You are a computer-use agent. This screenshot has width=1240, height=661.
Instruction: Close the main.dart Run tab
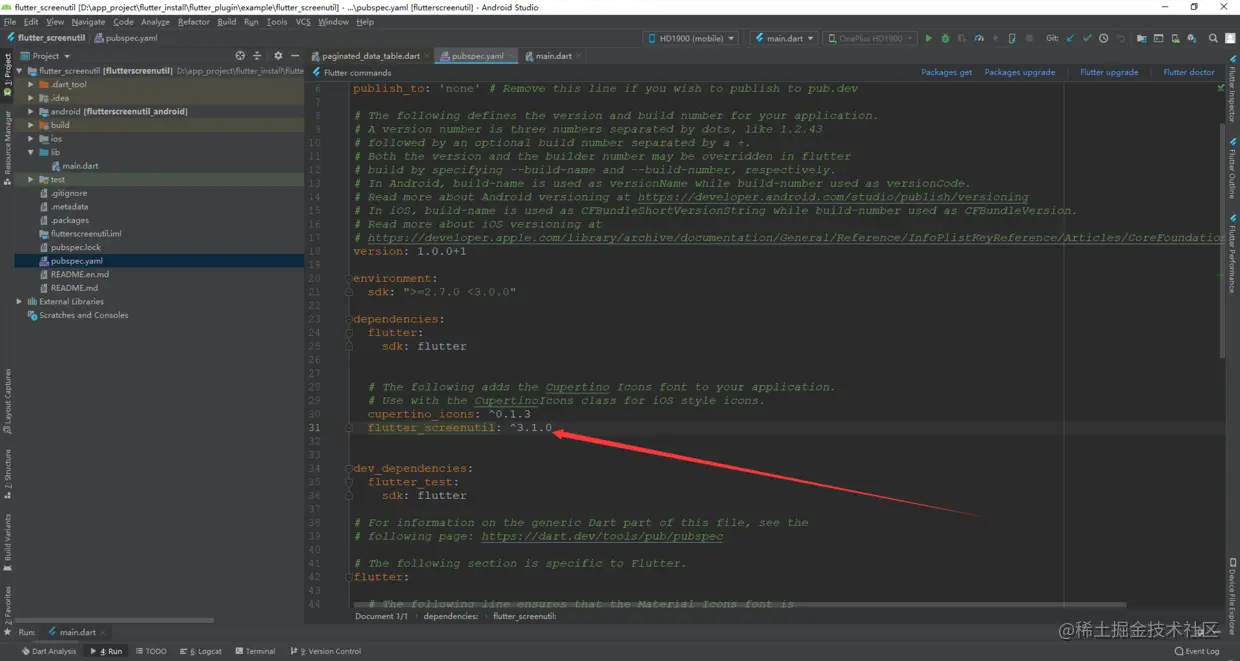point(104,632)
